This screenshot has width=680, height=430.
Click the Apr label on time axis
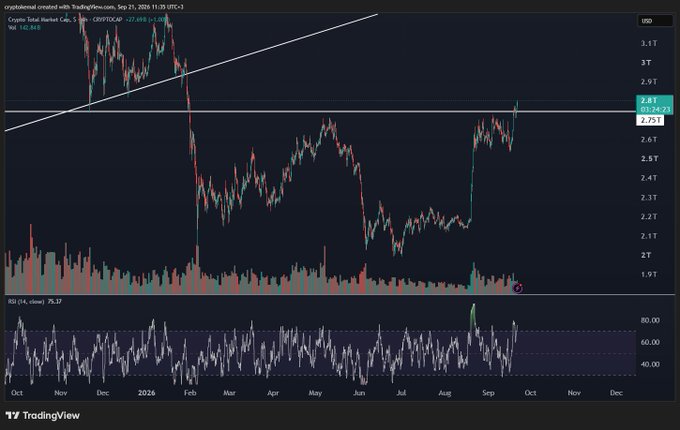[273, 393]
